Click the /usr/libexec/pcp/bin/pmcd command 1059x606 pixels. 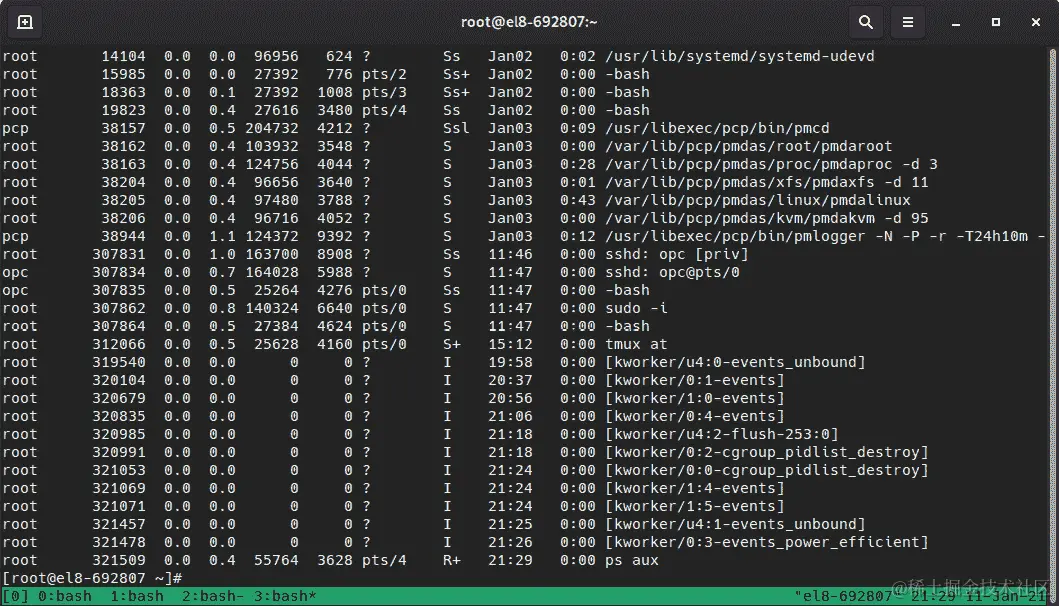(x=717, y=128)
